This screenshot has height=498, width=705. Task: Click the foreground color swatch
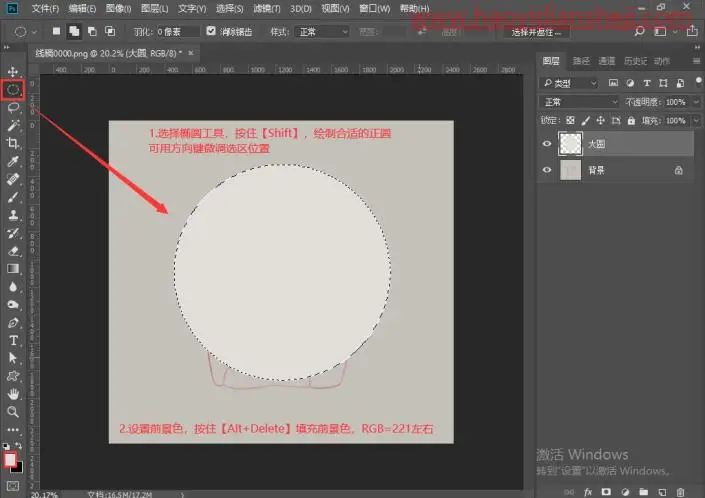point(9,459)
